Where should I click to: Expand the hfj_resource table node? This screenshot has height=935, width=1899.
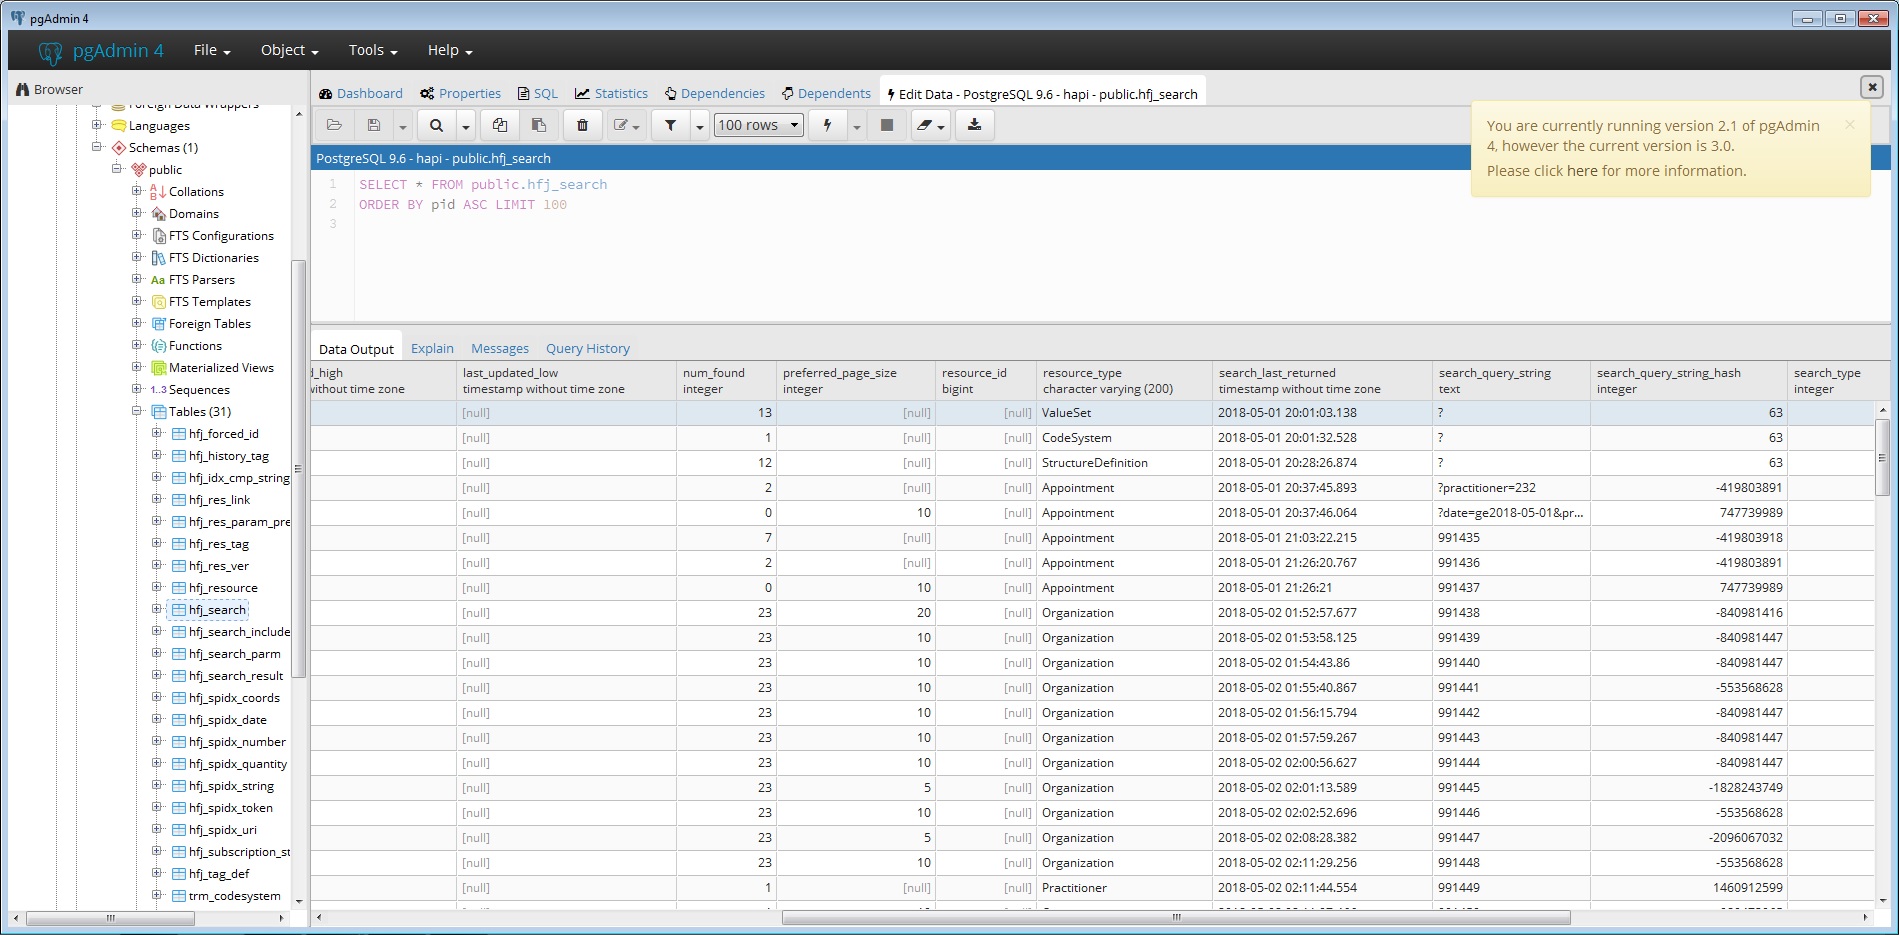click(x=158, y=588)
